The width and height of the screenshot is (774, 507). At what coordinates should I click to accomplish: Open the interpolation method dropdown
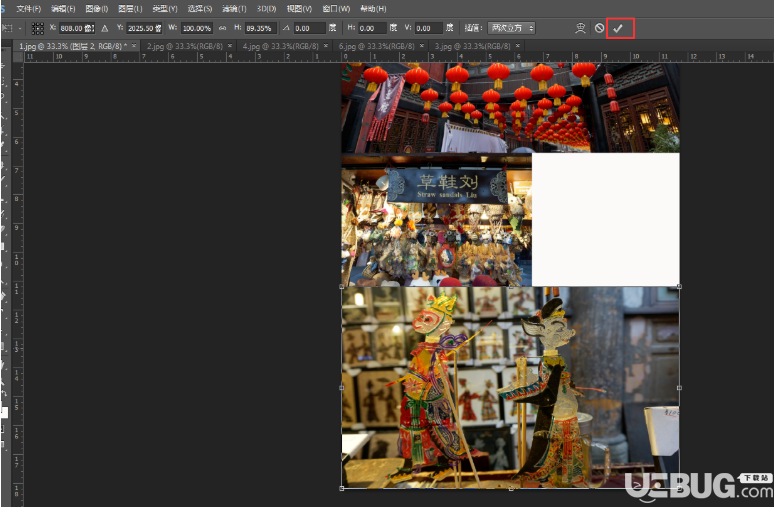[511, 28]
